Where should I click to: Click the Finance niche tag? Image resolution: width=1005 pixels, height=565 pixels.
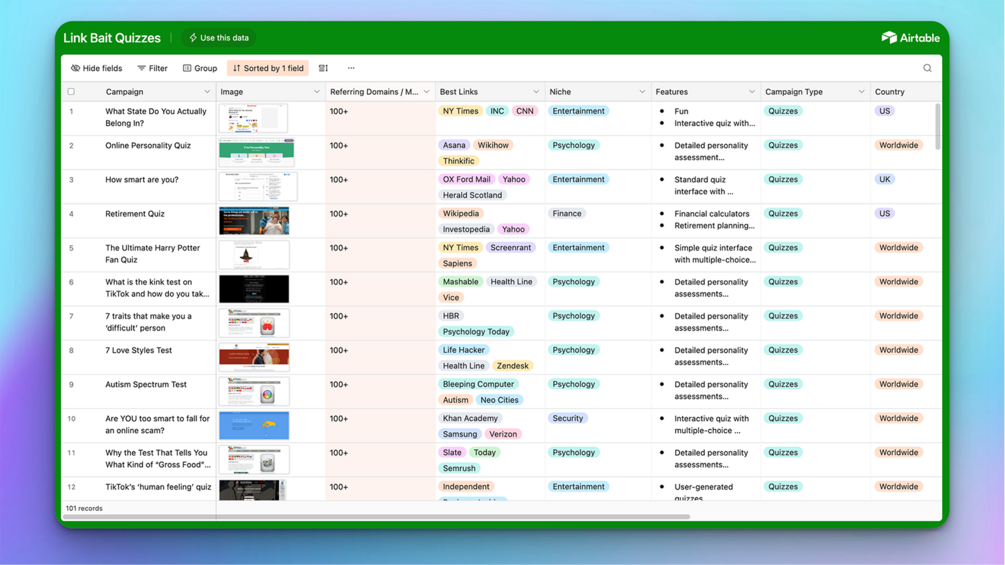(567, 213)
